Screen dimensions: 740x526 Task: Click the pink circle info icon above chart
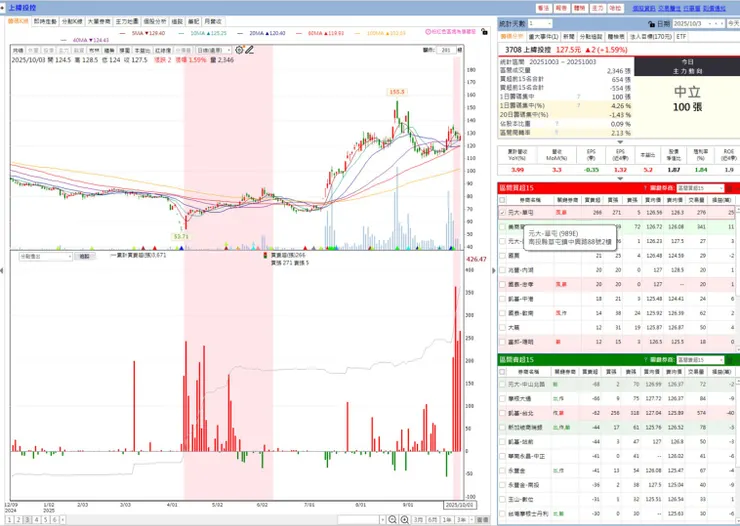click(x=428, y=32)
